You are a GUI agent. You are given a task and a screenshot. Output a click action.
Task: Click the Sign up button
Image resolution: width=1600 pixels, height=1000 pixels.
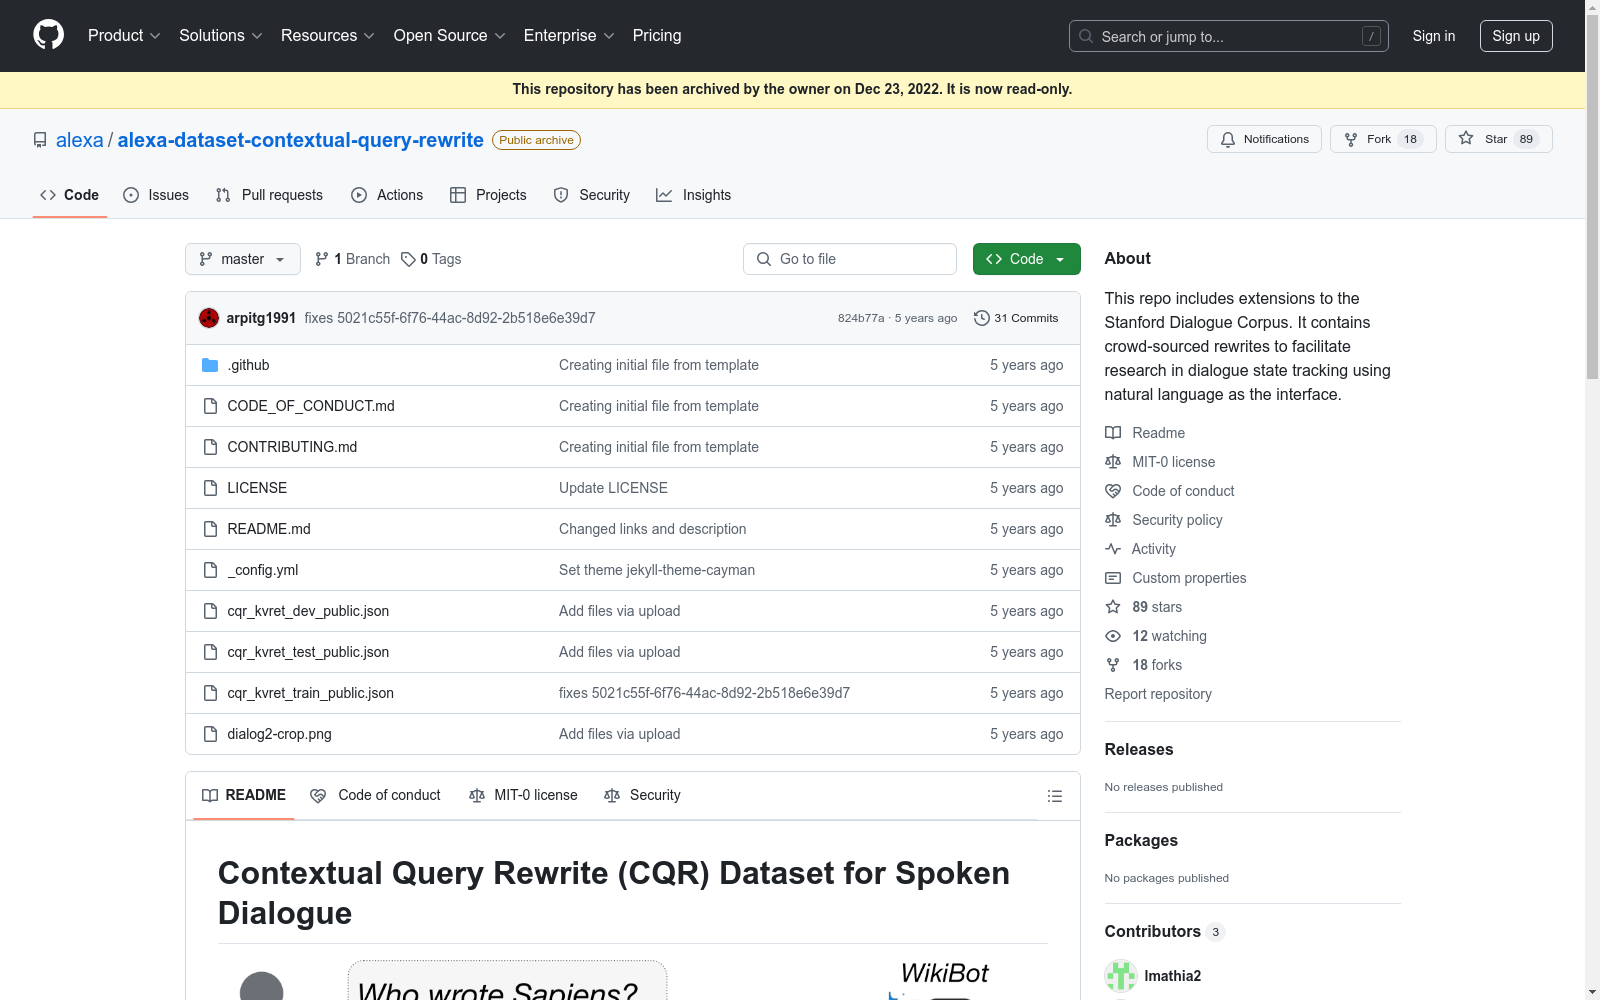click(1516, 36)
